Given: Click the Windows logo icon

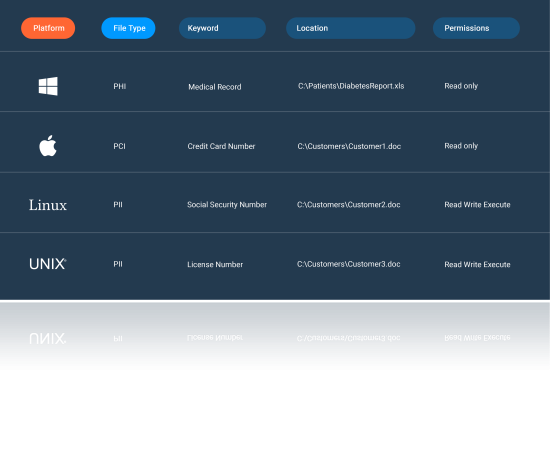Looking at the screenshot, I should click(48, 86).
